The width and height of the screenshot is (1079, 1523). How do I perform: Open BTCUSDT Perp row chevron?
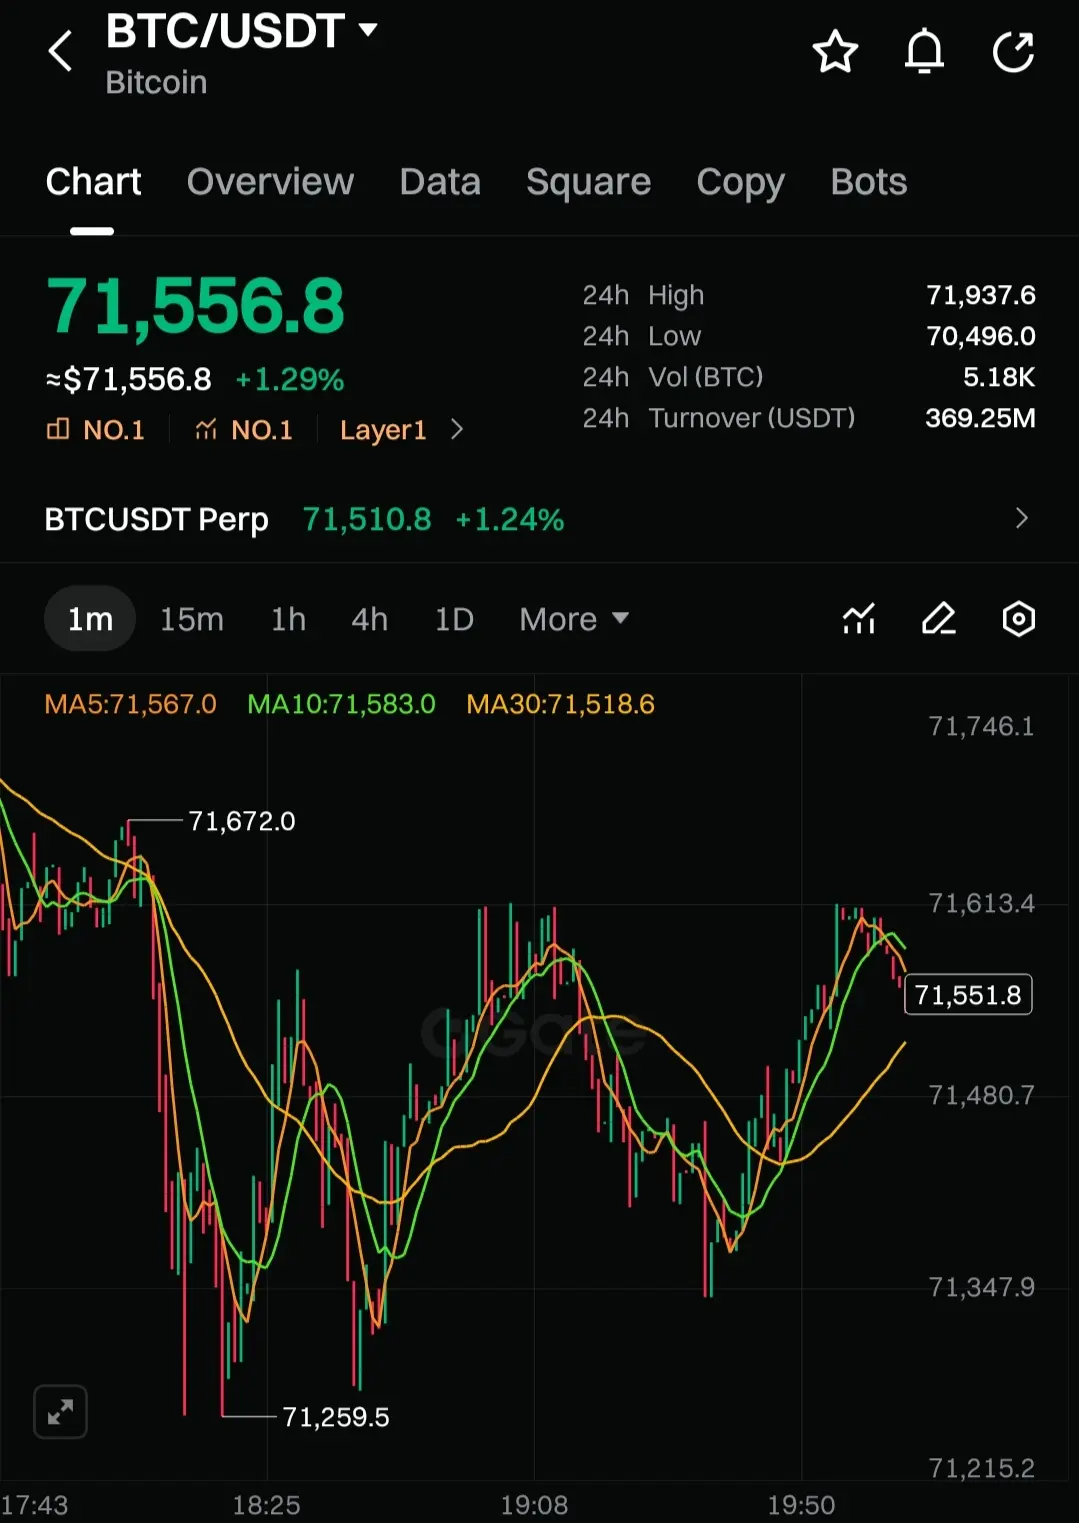[x=1021, y=518]
